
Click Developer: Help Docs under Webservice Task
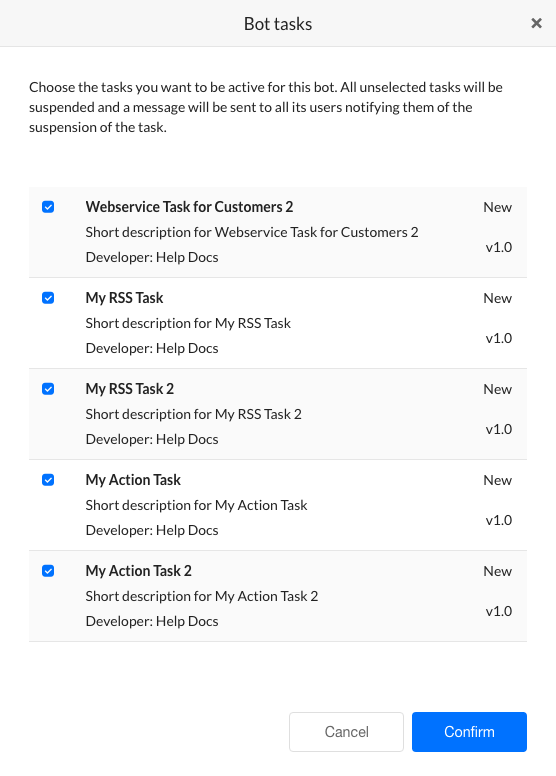pyautogui.click(x=152, y=257)
